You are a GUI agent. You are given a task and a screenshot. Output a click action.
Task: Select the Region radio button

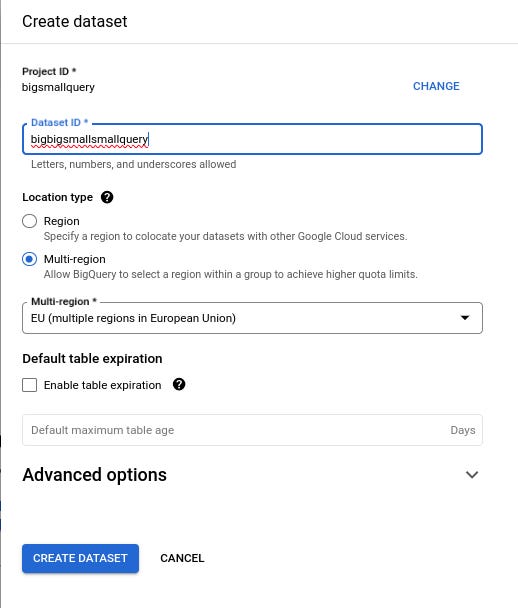pyautogui.click(x=29, y=221)
